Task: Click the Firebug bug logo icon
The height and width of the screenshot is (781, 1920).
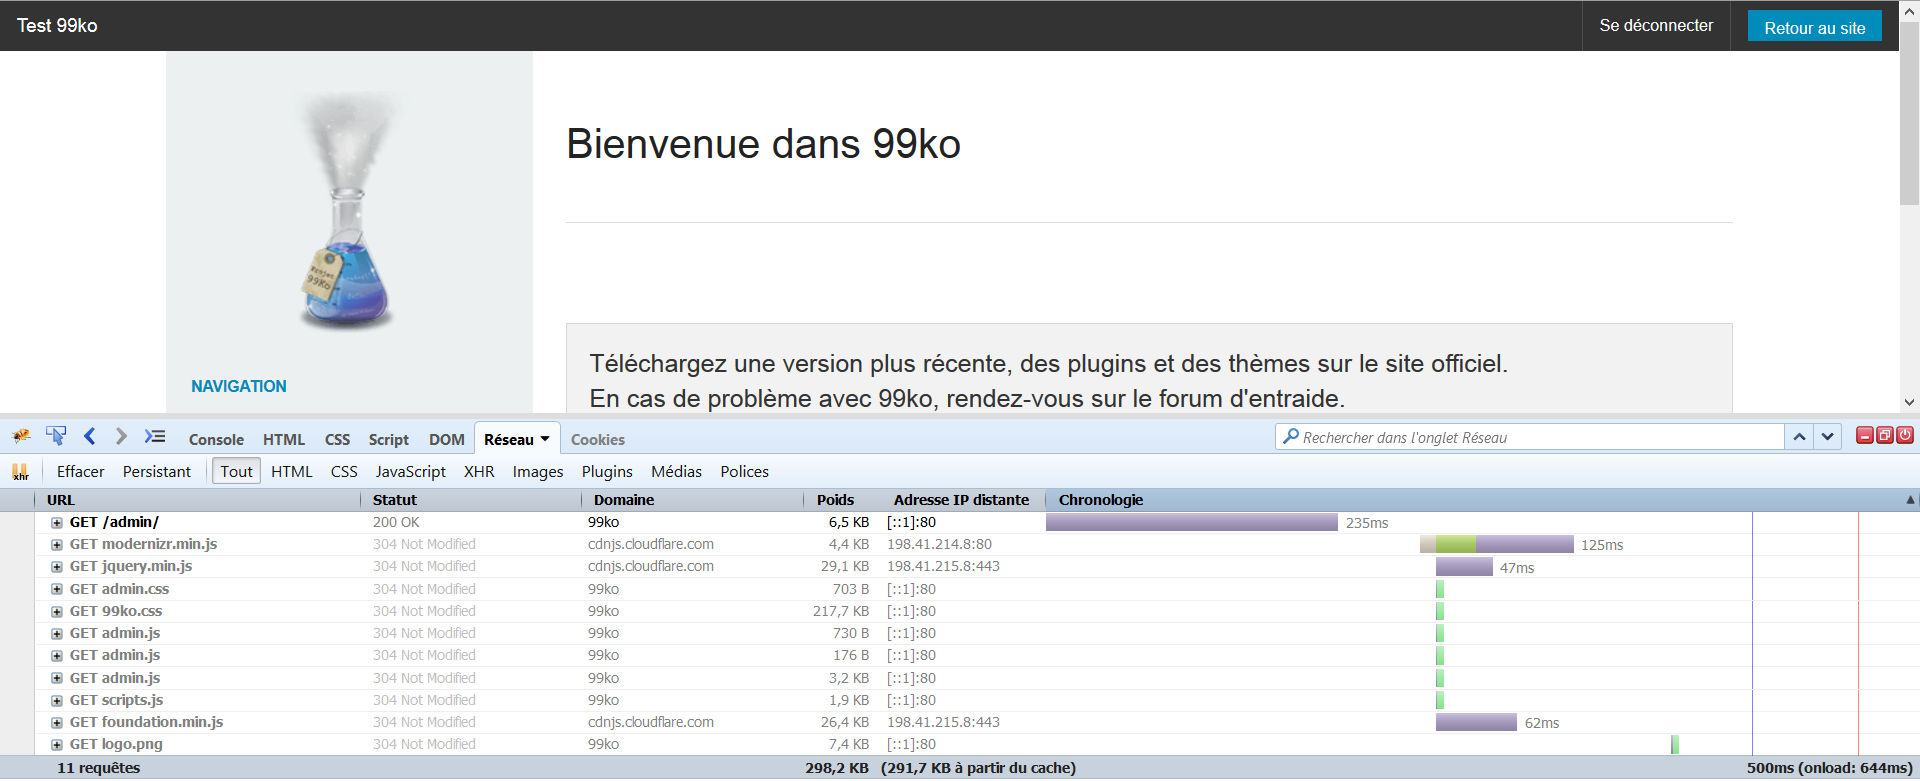Action: (21, 437)
